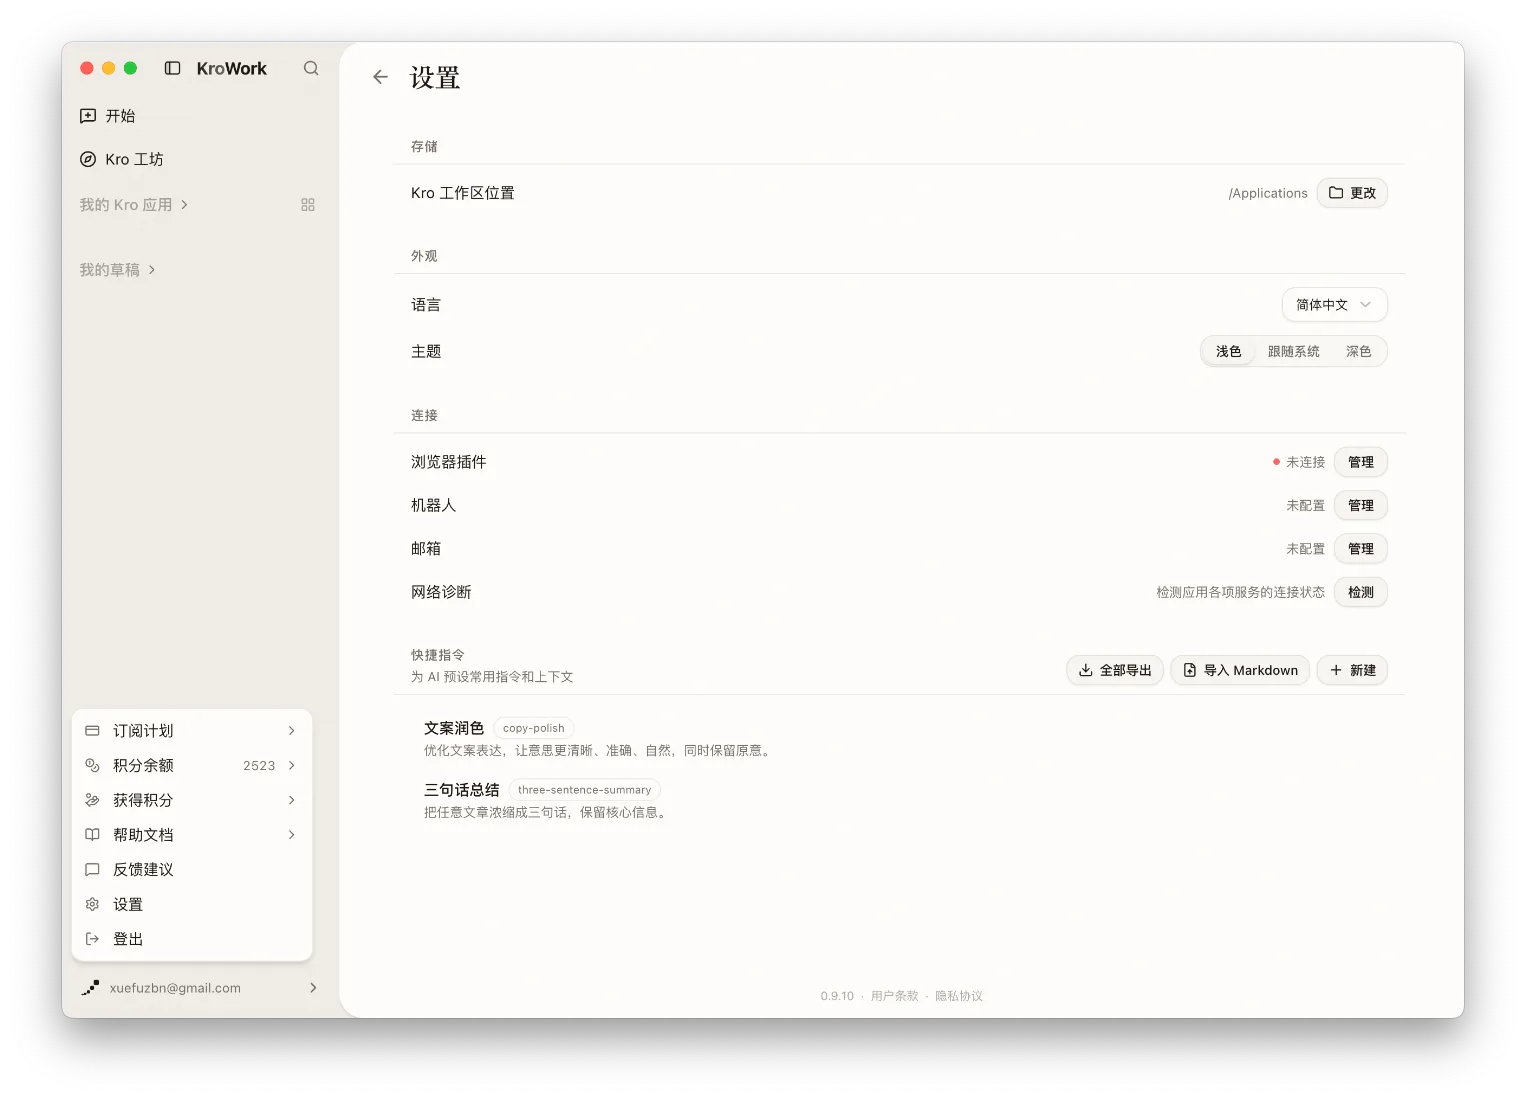Open 获得积分 menu item
The height and width of the screenshot is (1100, 1526).
tap(192, 800)
